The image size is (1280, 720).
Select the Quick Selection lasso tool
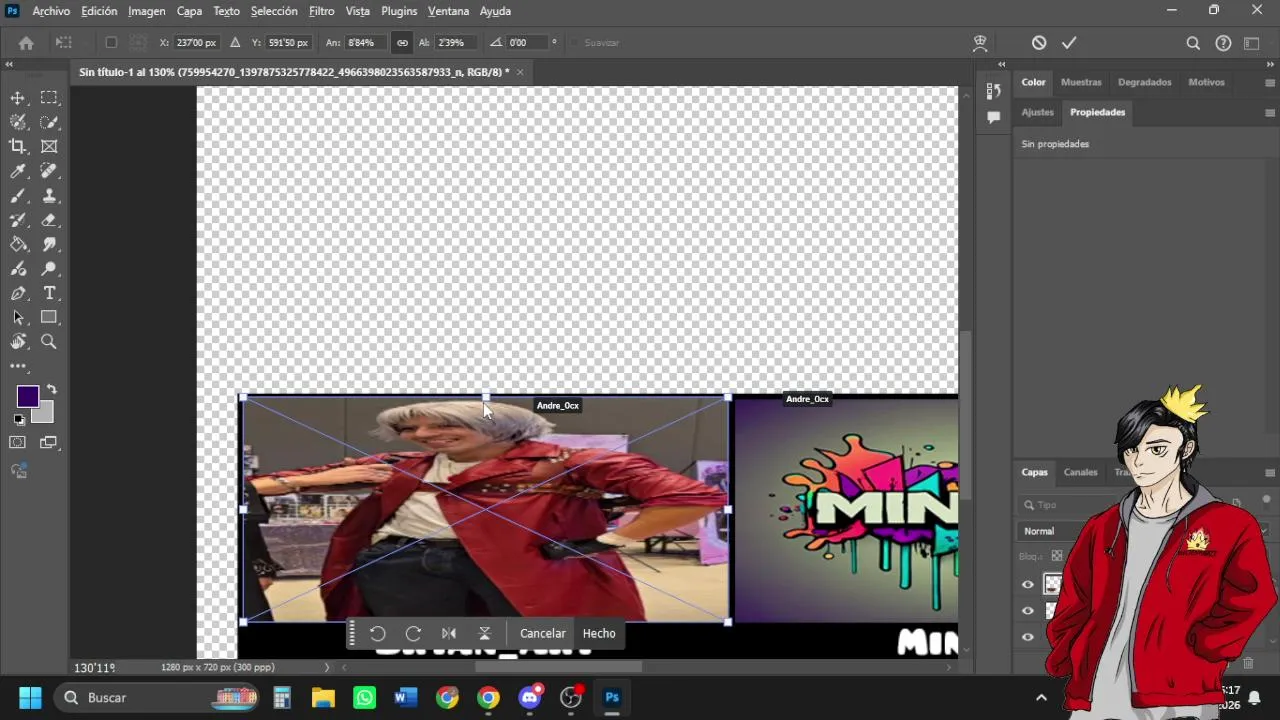tap(49, 122)
